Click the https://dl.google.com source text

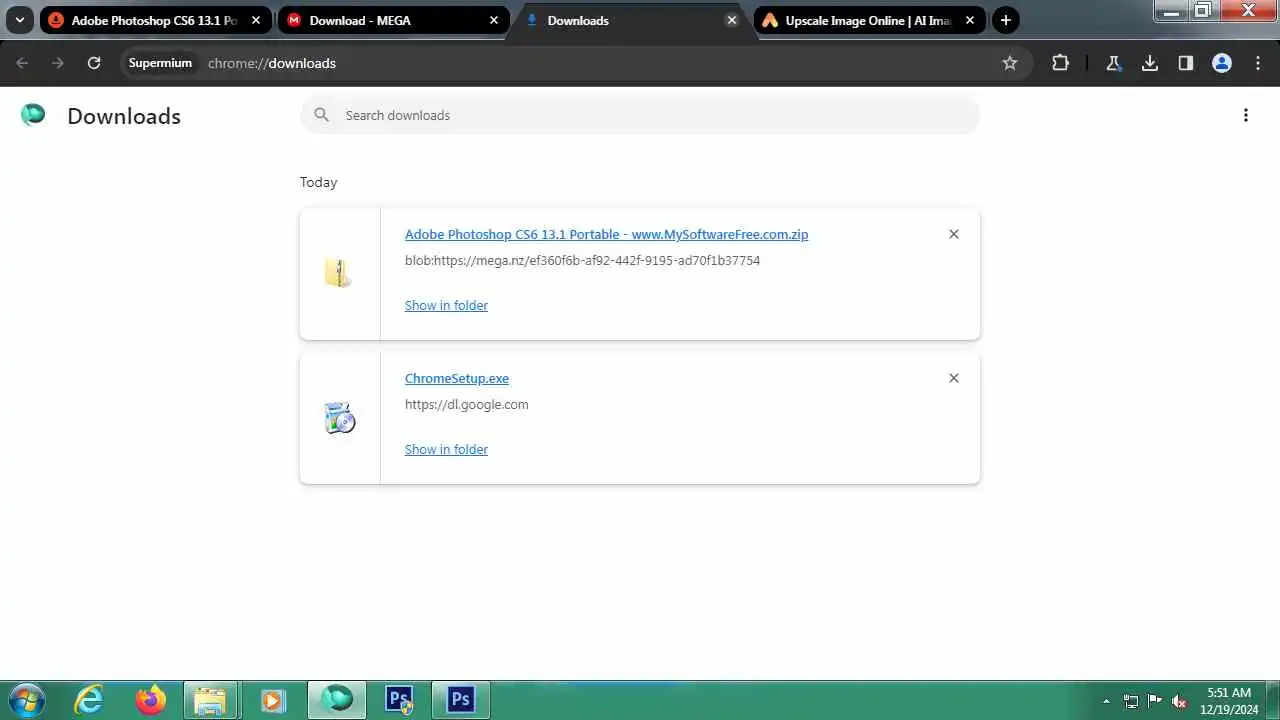click(466, 404)
